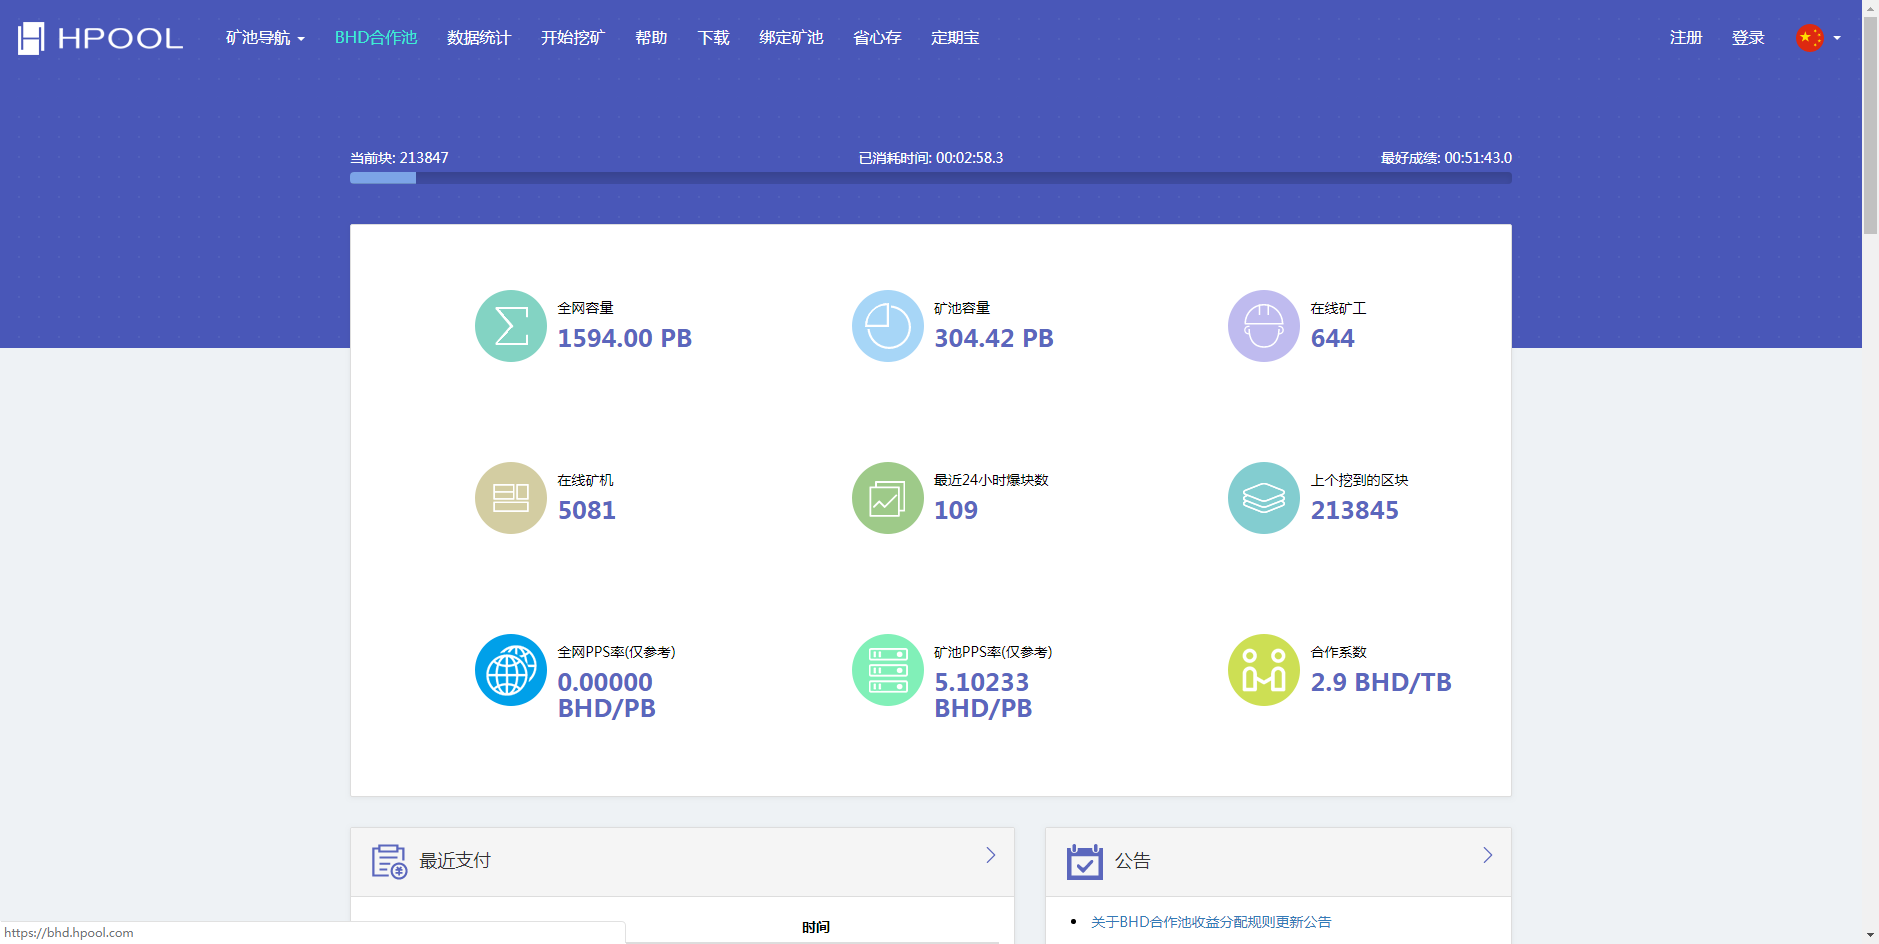Expand the 最近支付 panel arrow

(x=991, y=855)
